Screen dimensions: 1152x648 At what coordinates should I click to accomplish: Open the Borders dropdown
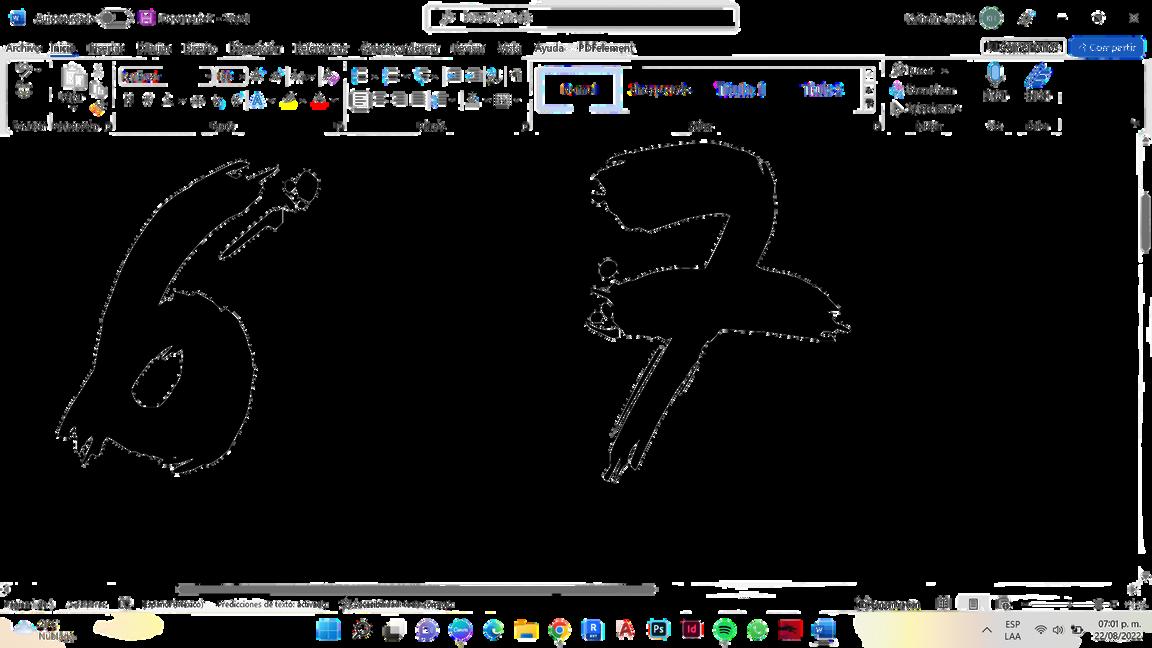tap(516, 100)
